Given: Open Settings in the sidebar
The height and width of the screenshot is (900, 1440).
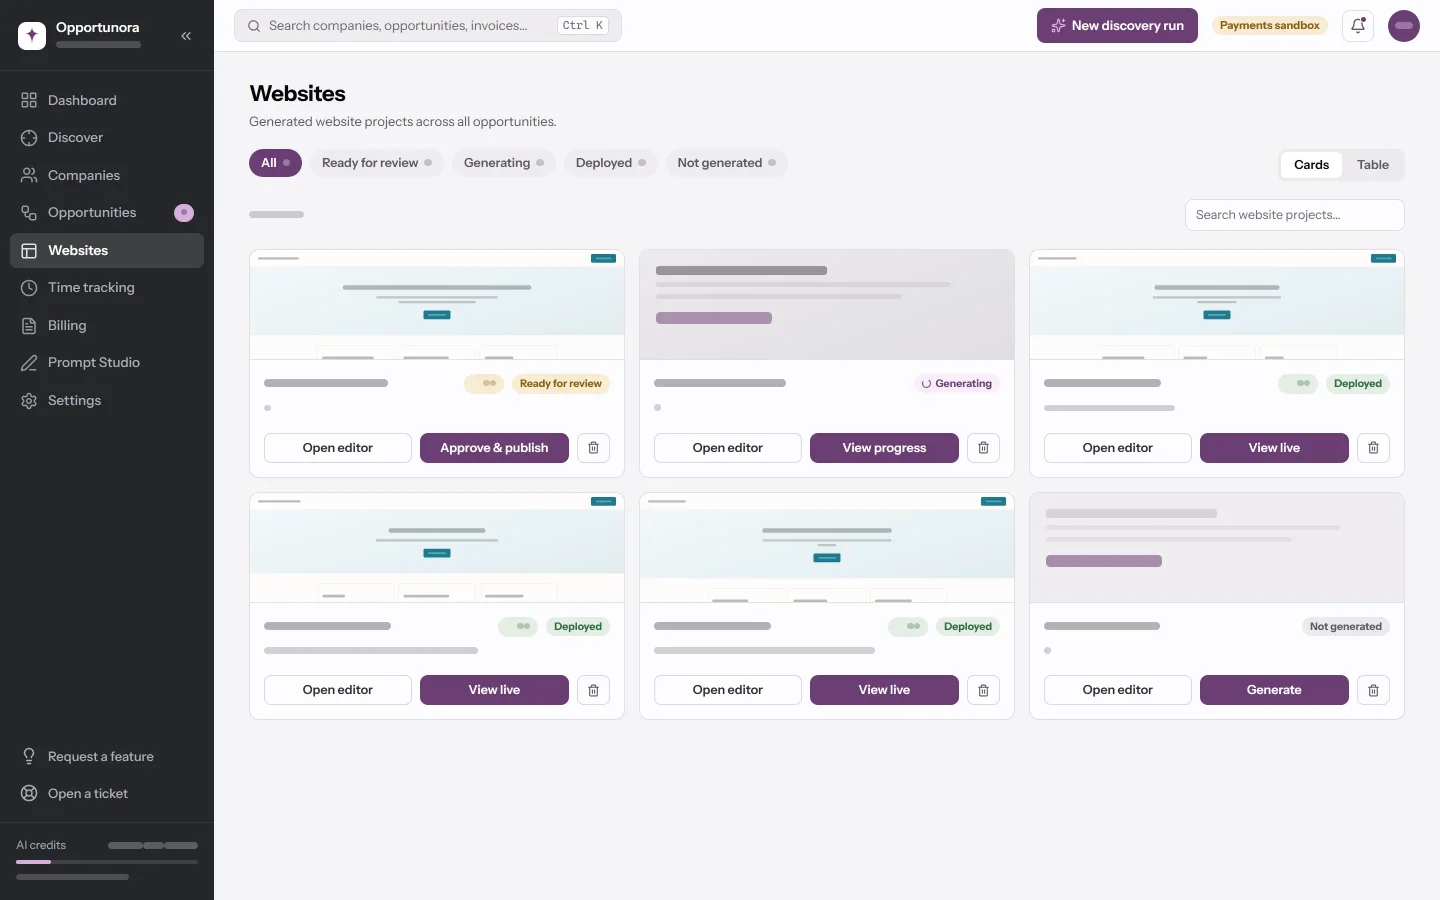Looking at the screenshot, I should point(107,400).
